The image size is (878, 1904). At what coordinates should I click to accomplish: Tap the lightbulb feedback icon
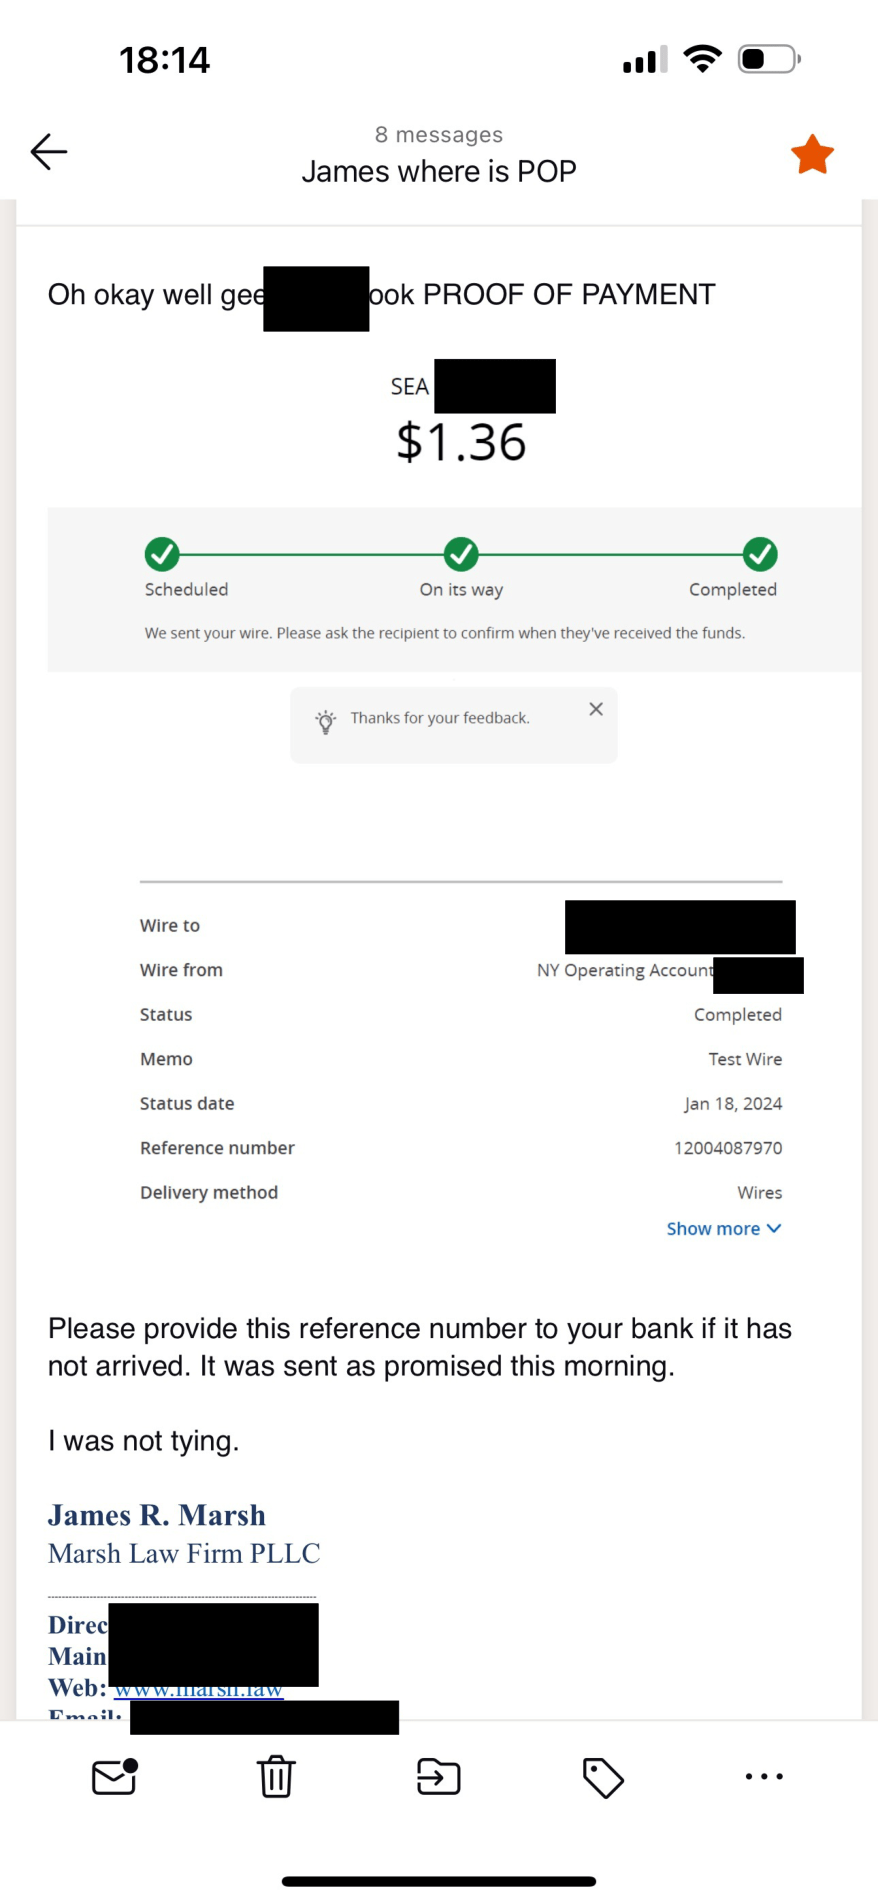click(325, 721)
